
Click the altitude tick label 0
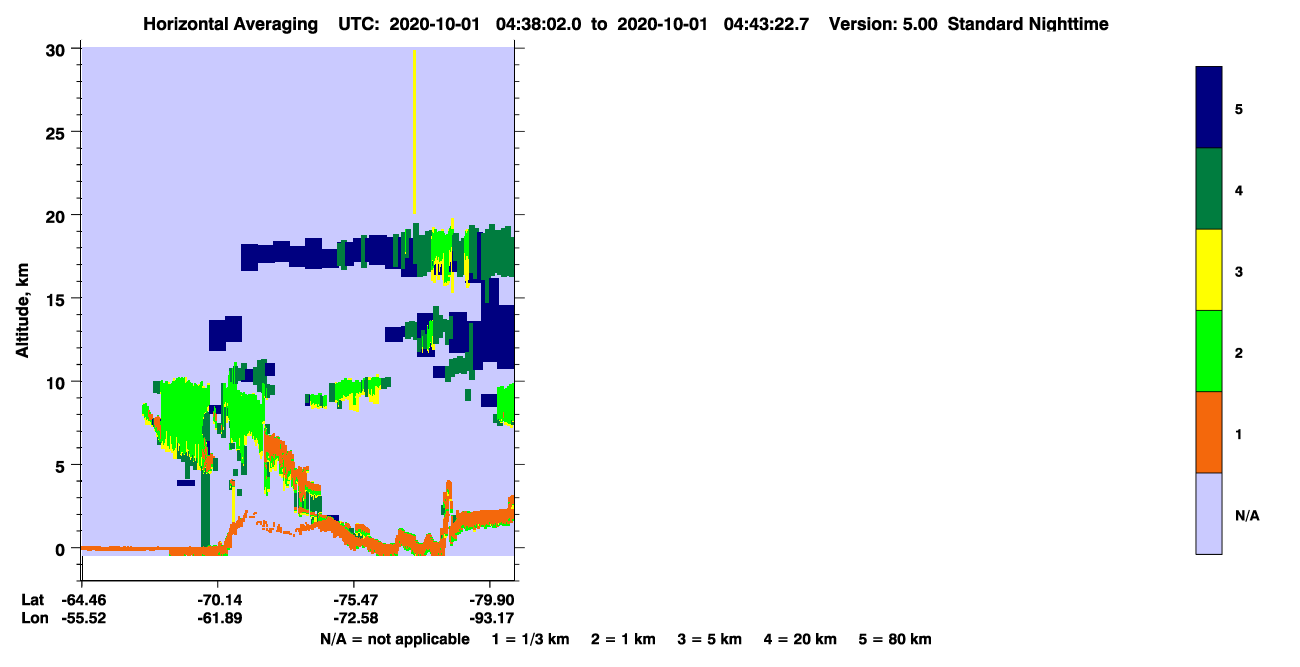click(62, 548)
